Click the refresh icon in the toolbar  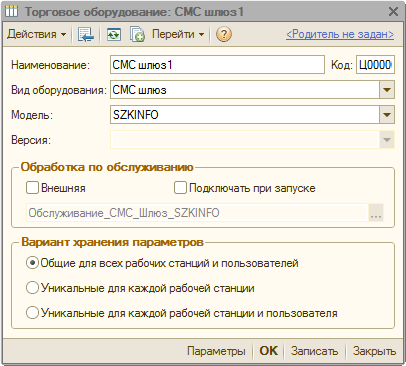(x=114, y=34)
